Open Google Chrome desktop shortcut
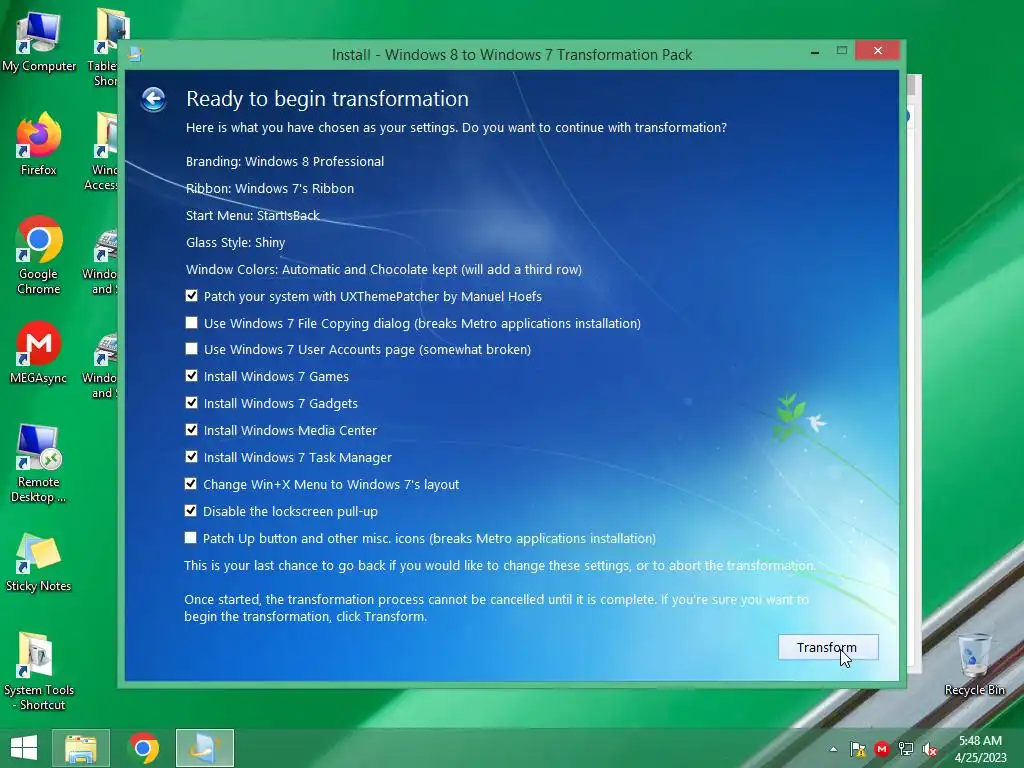 [39, 255]
